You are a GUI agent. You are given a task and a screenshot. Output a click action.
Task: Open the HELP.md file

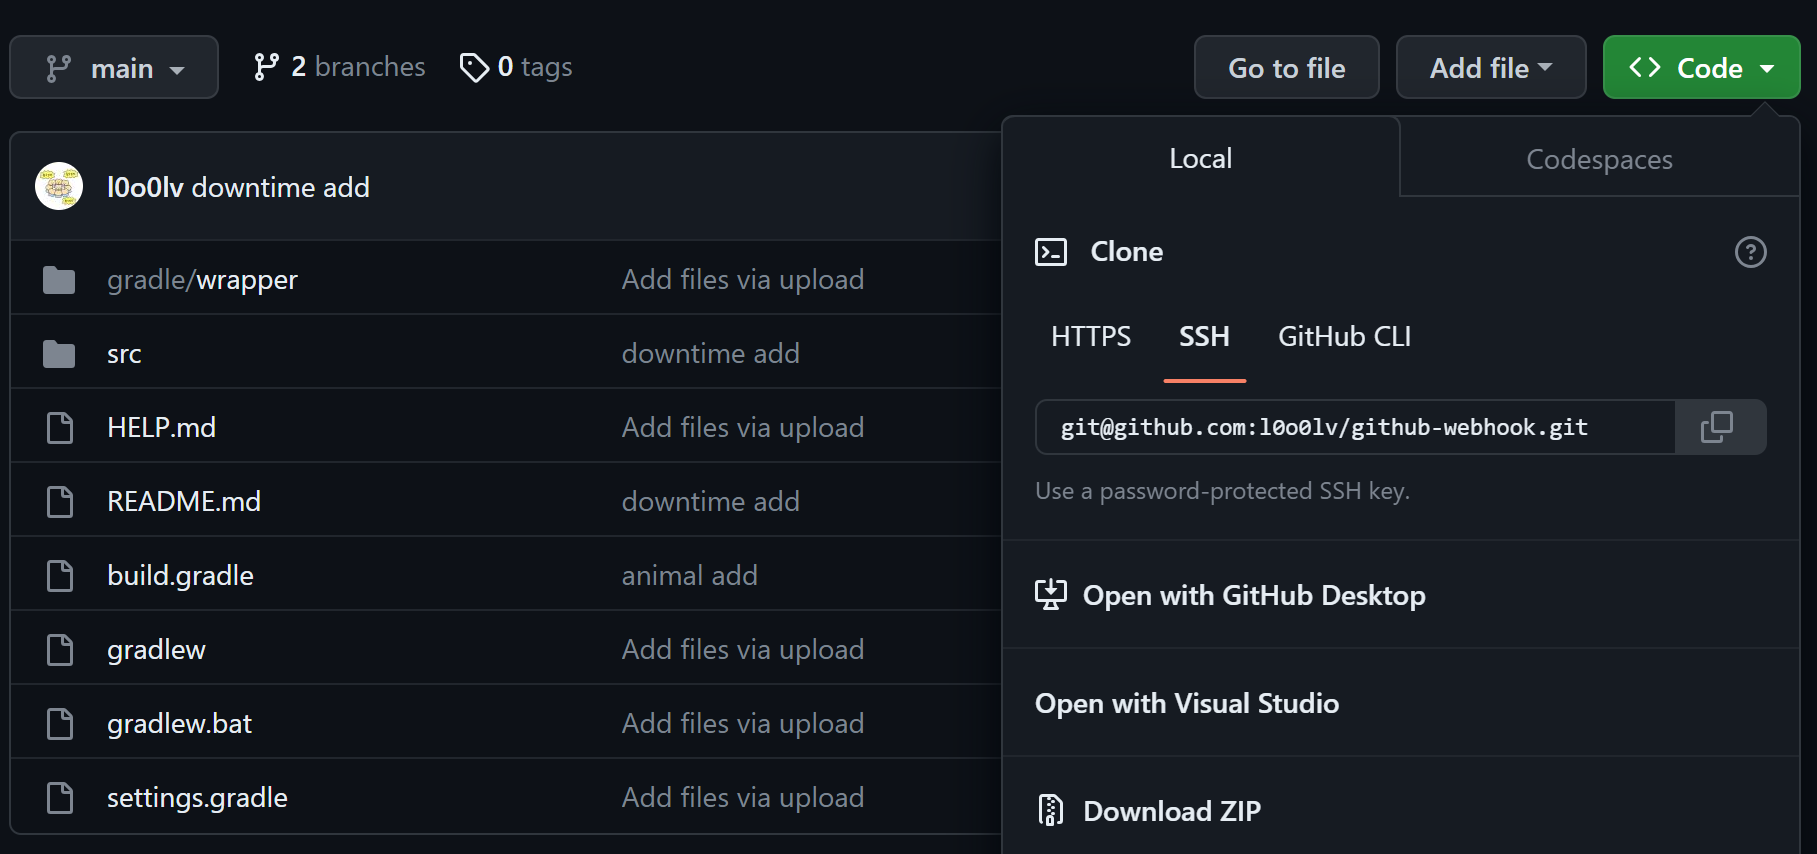[x=161, y=428]
